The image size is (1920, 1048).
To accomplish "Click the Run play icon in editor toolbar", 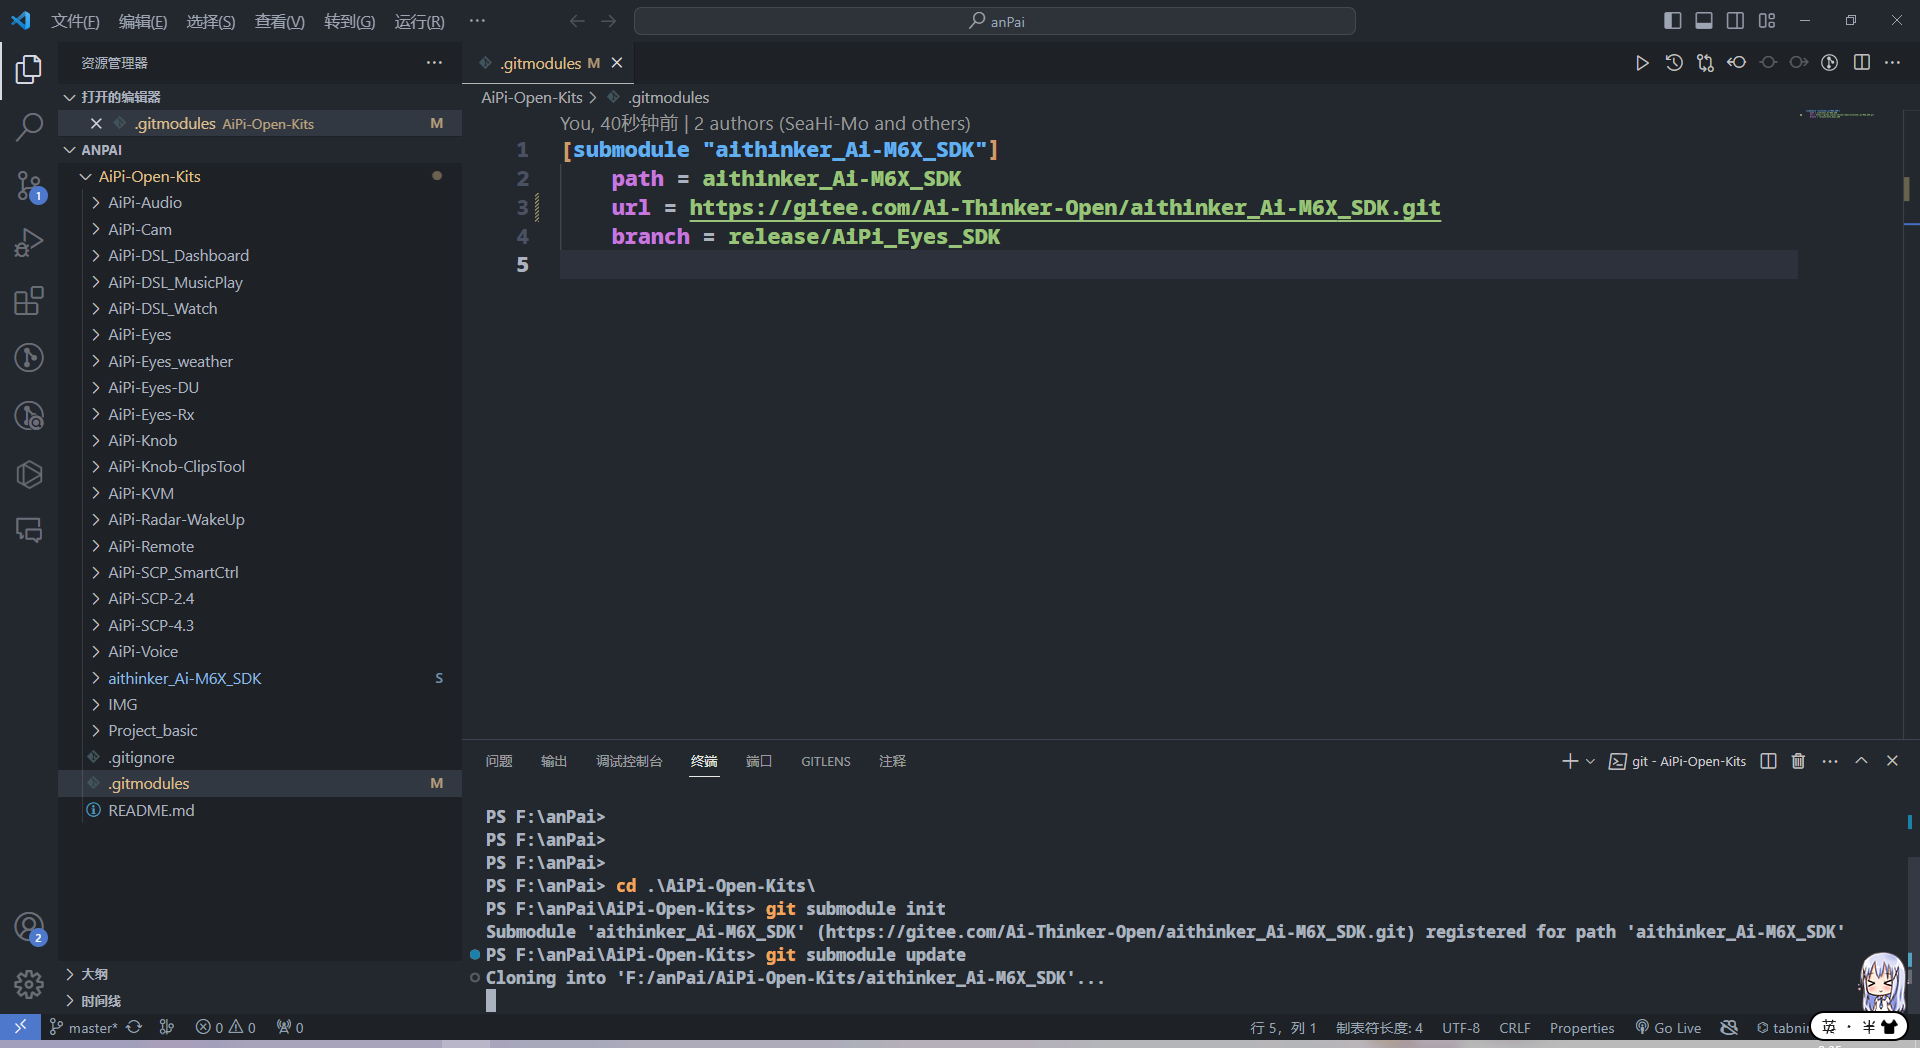I will coord(1642,63).
